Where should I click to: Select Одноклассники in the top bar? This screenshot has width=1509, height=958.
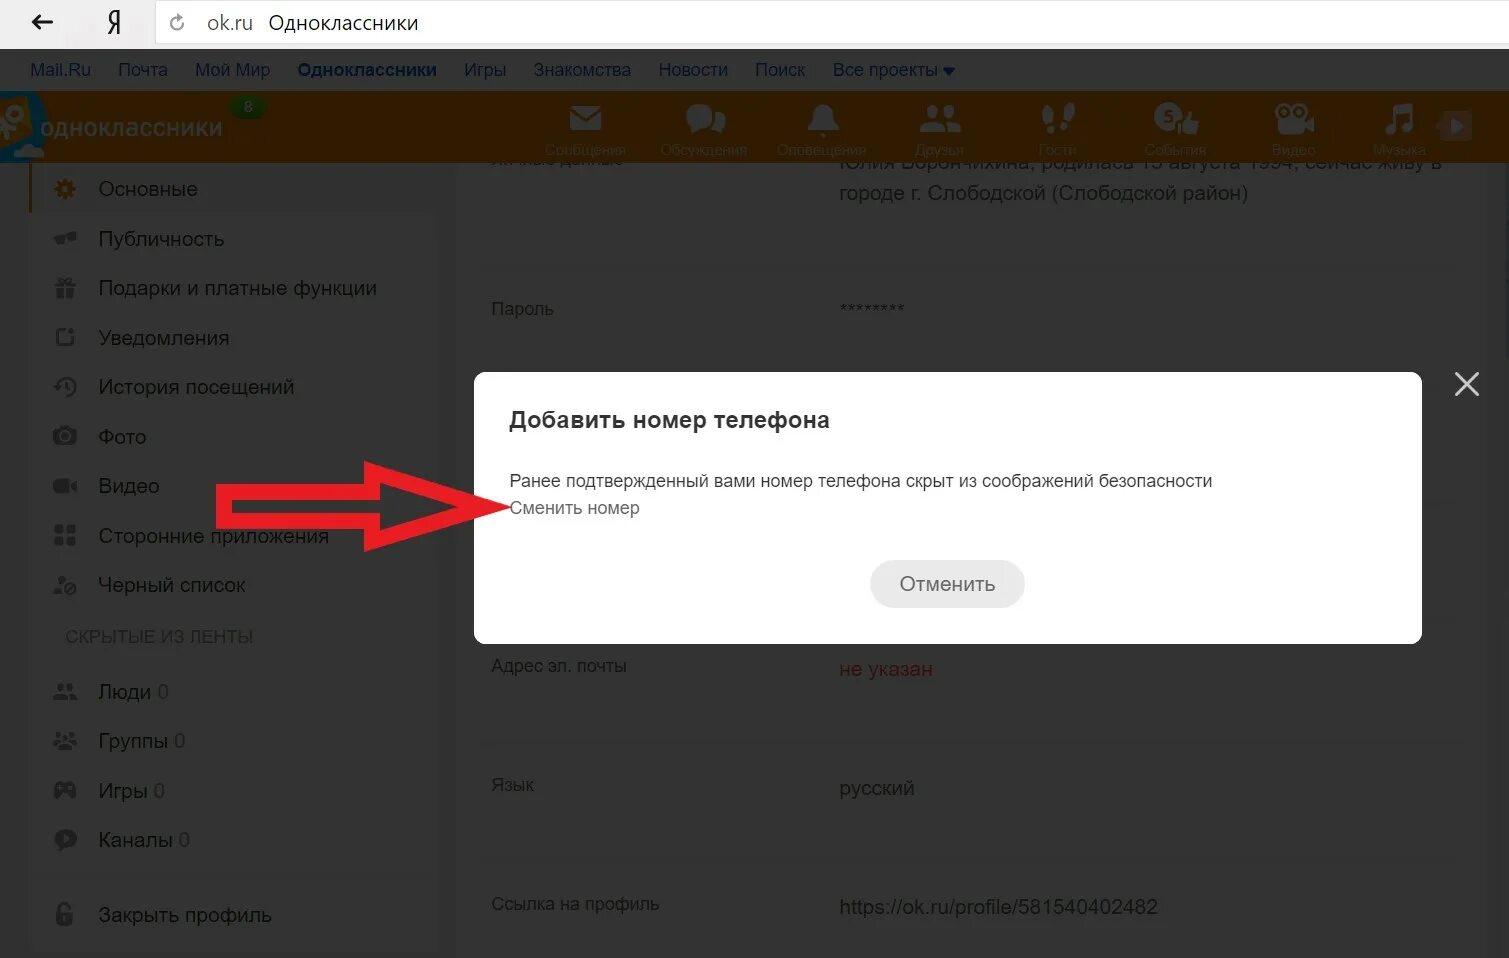[x=367, y=70]
